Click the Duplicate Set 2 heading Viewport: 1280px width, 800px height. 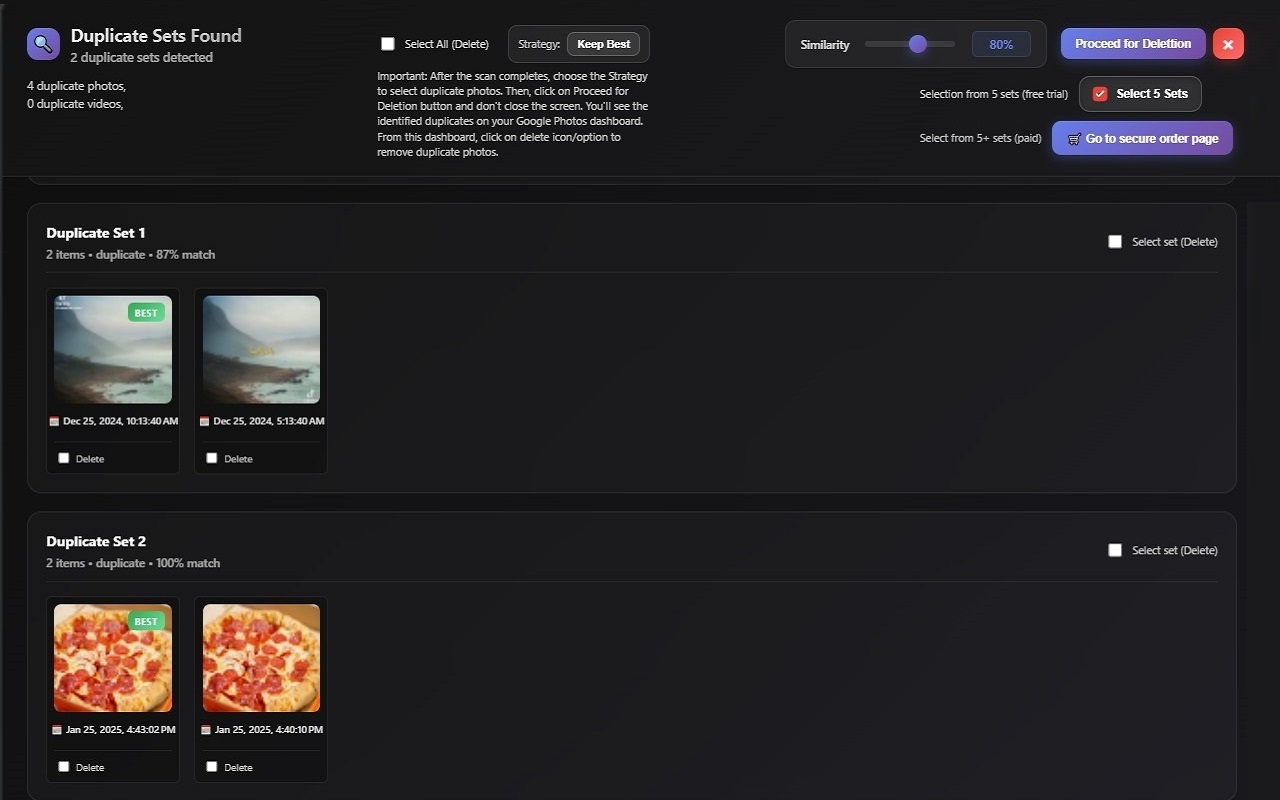[x=96, y=541]
